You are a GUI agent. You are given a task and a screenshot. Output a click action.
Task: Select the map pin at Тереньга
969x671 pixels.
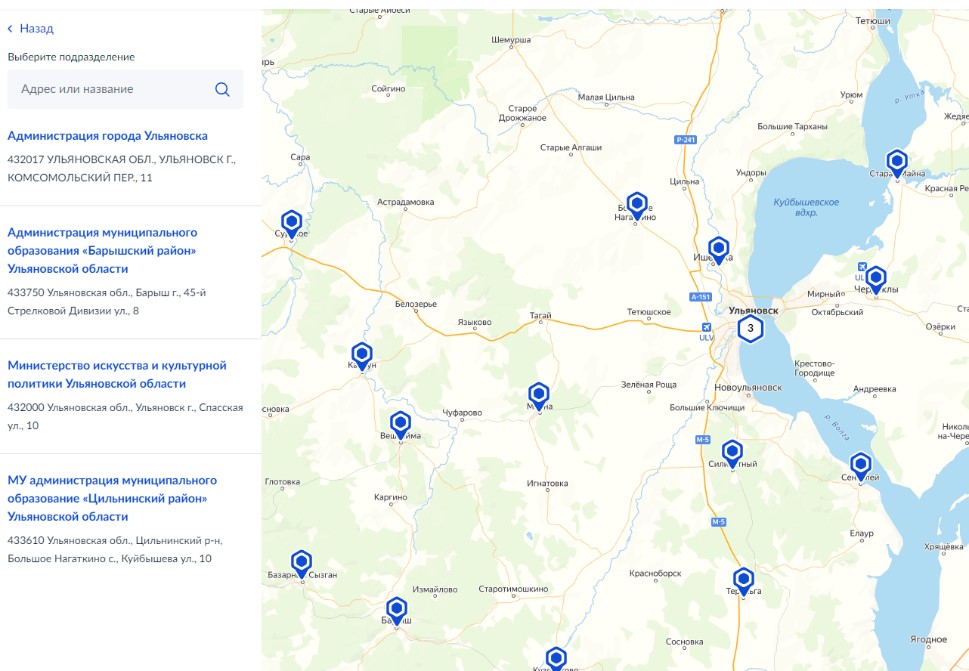click(x=743, y=579)
